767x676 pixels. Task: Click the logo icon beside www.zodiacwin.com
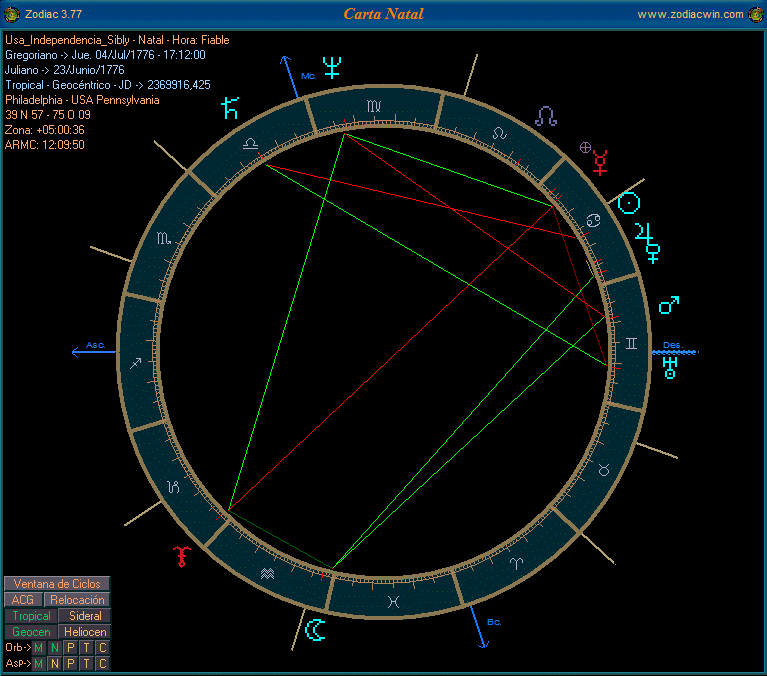(756, 15)
